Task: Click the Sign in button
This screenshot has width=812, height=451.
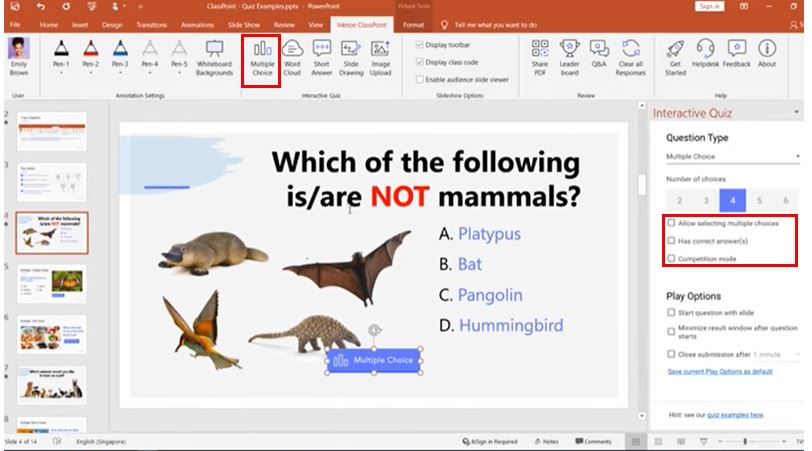Action: [x=709, y=6]
